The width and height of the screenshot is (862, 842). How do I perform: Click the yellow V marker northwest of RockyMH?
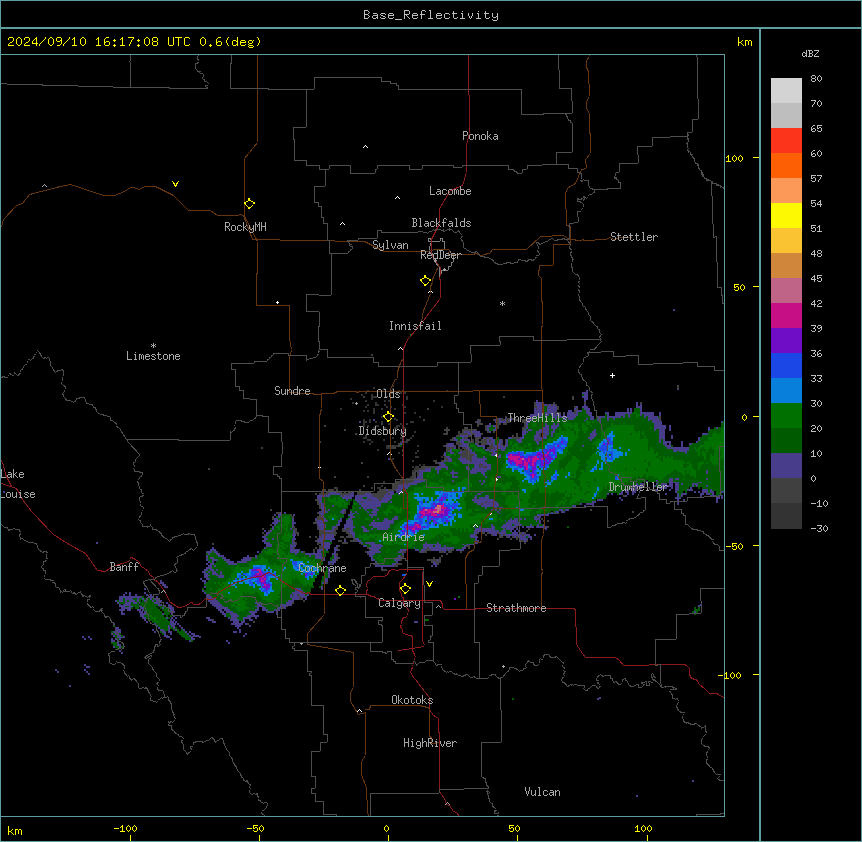coord(175,184)
